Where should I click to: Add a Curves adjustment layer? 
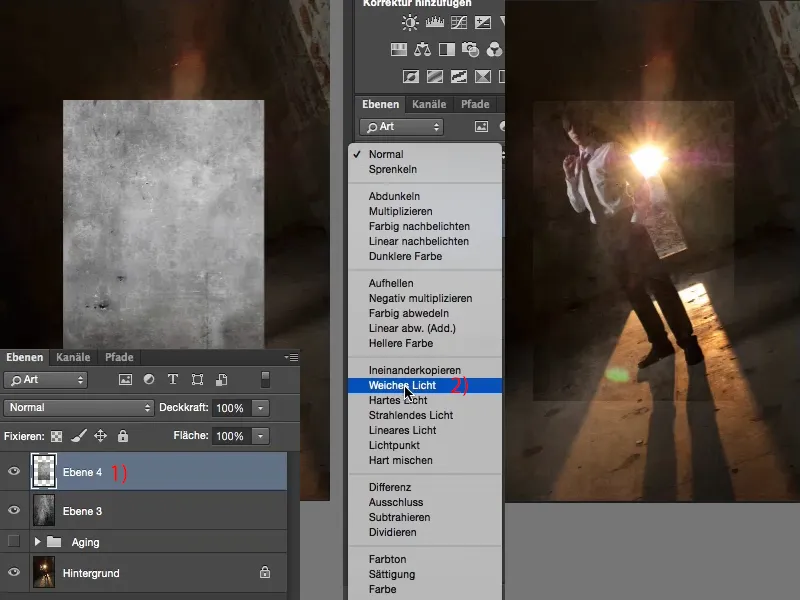[459, 22]
